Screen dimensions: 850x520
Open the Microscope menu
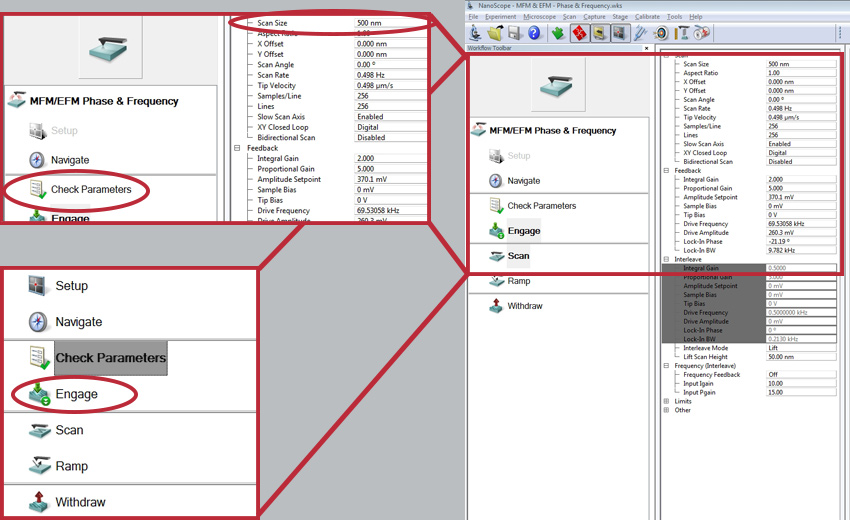(539, 17)
